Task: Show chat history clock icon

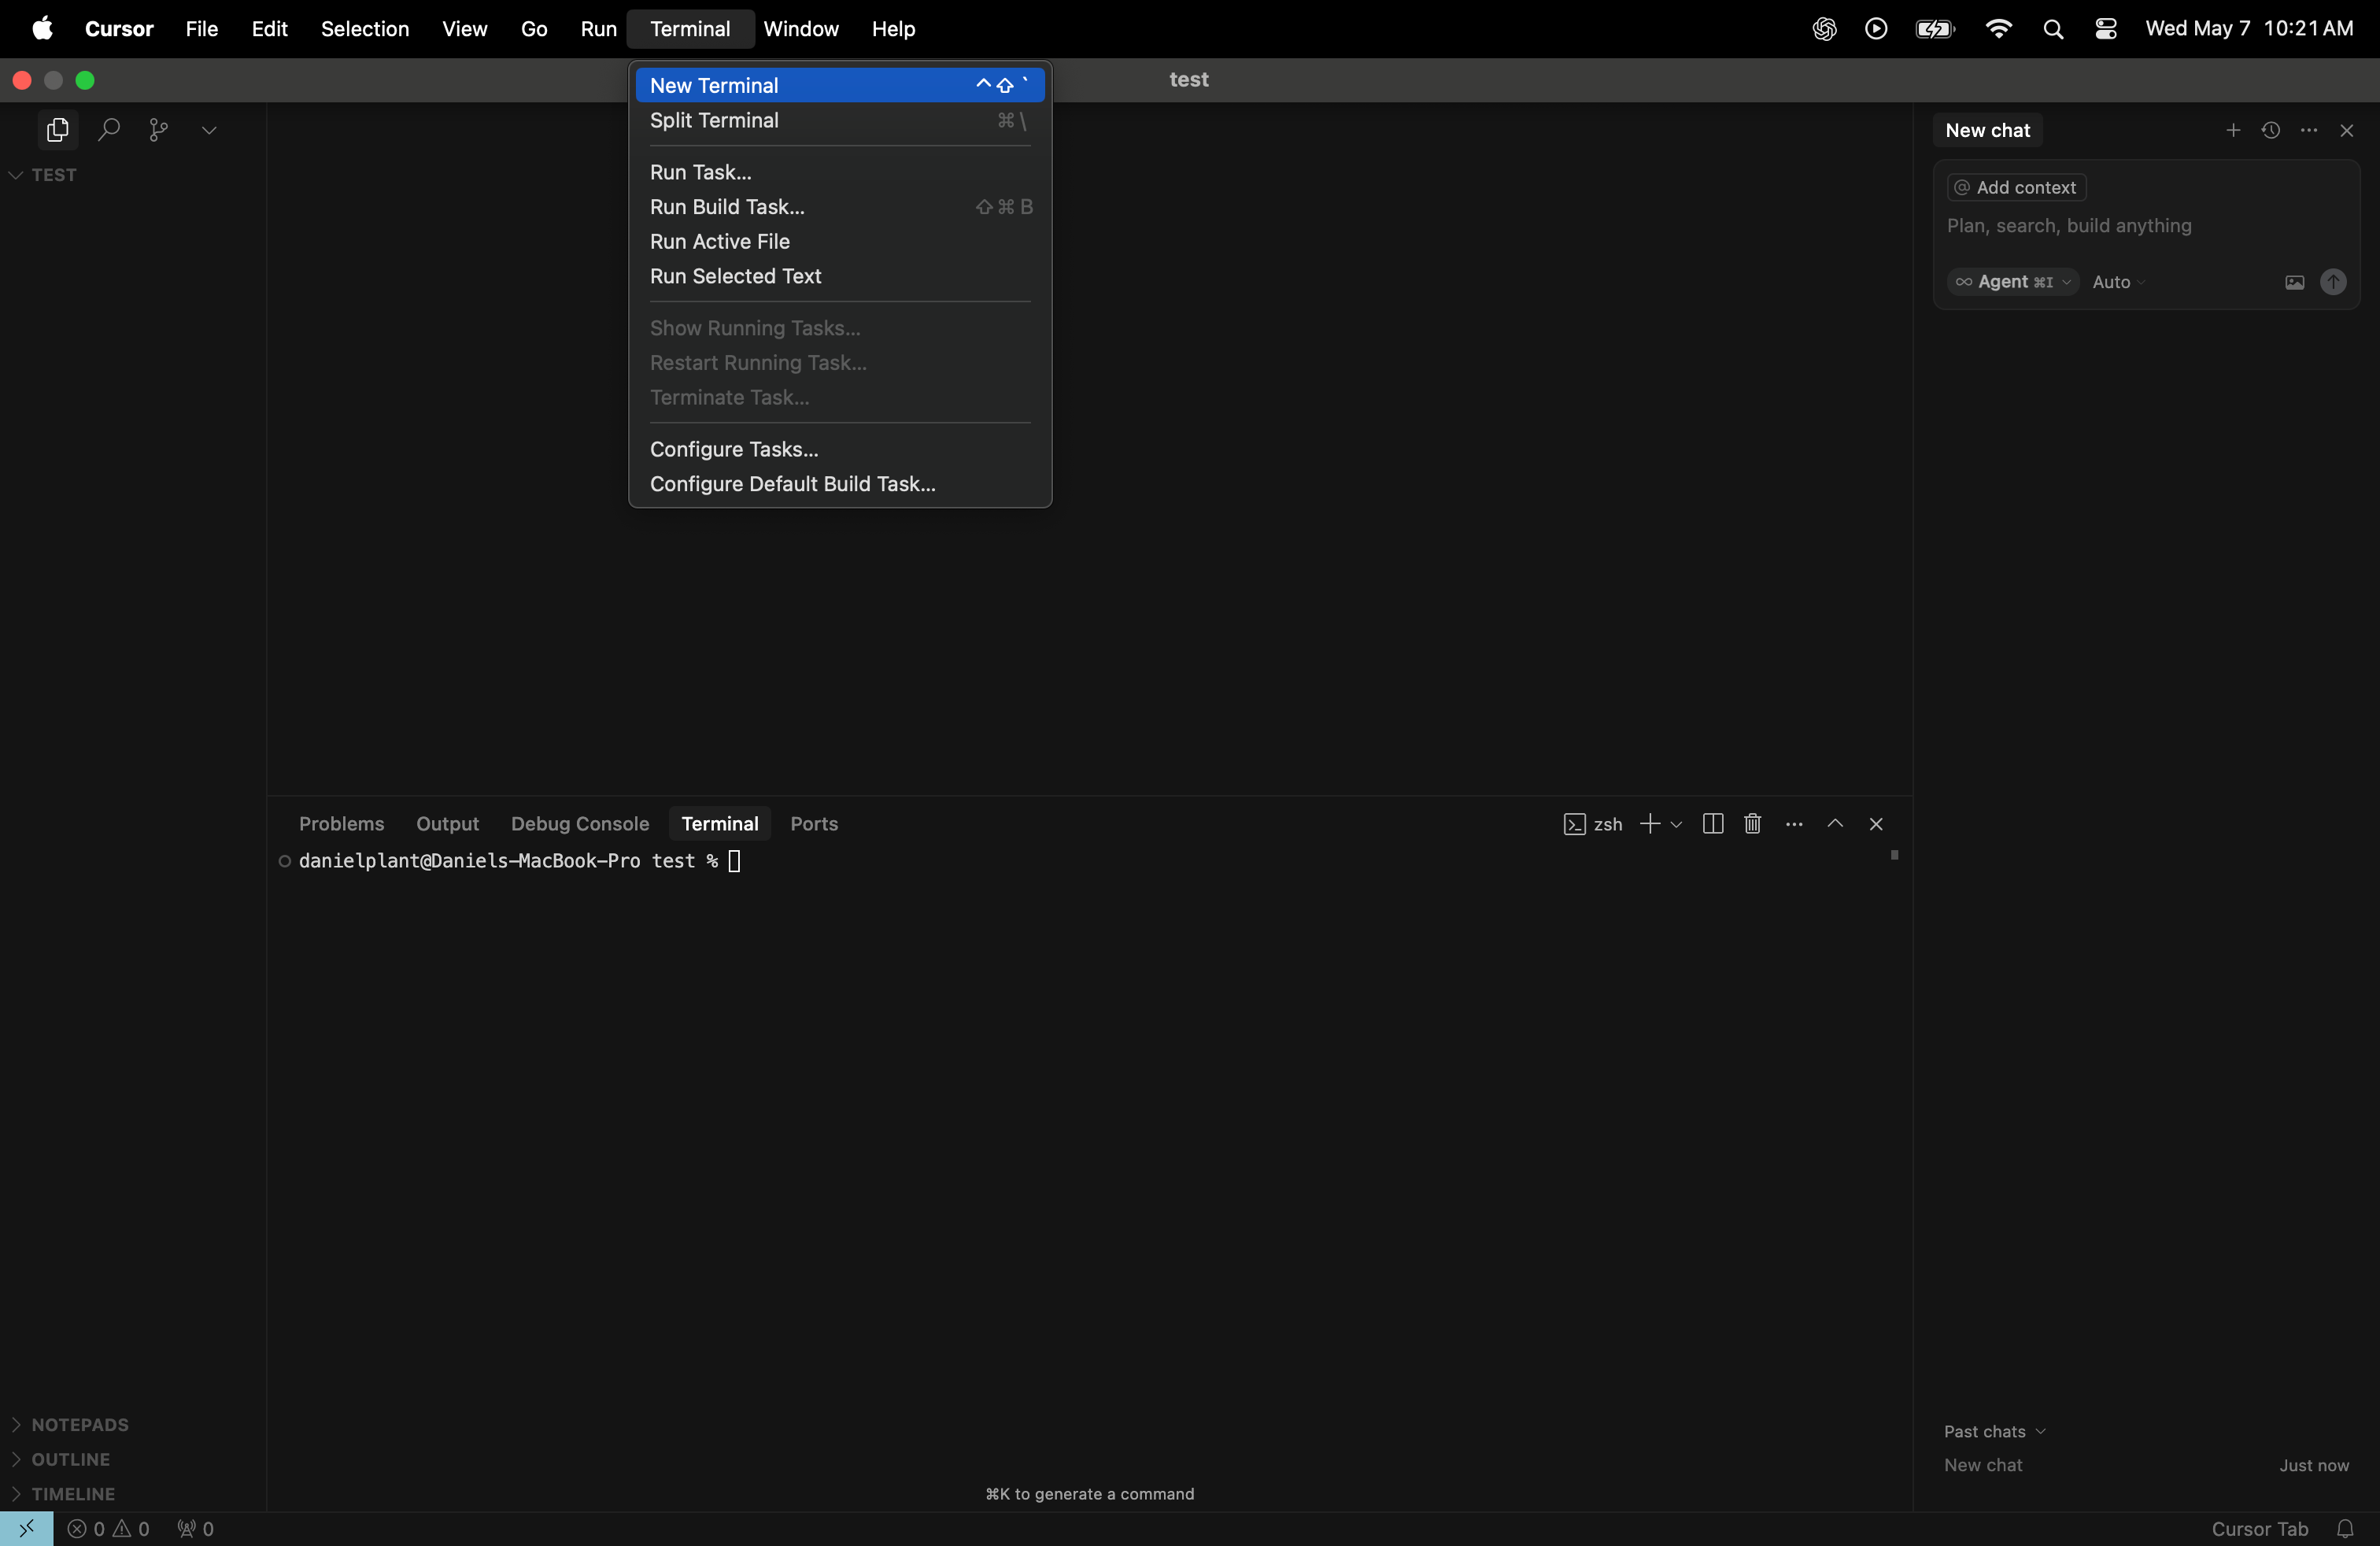Action: pyautogui.click(x=2270, y=130)
